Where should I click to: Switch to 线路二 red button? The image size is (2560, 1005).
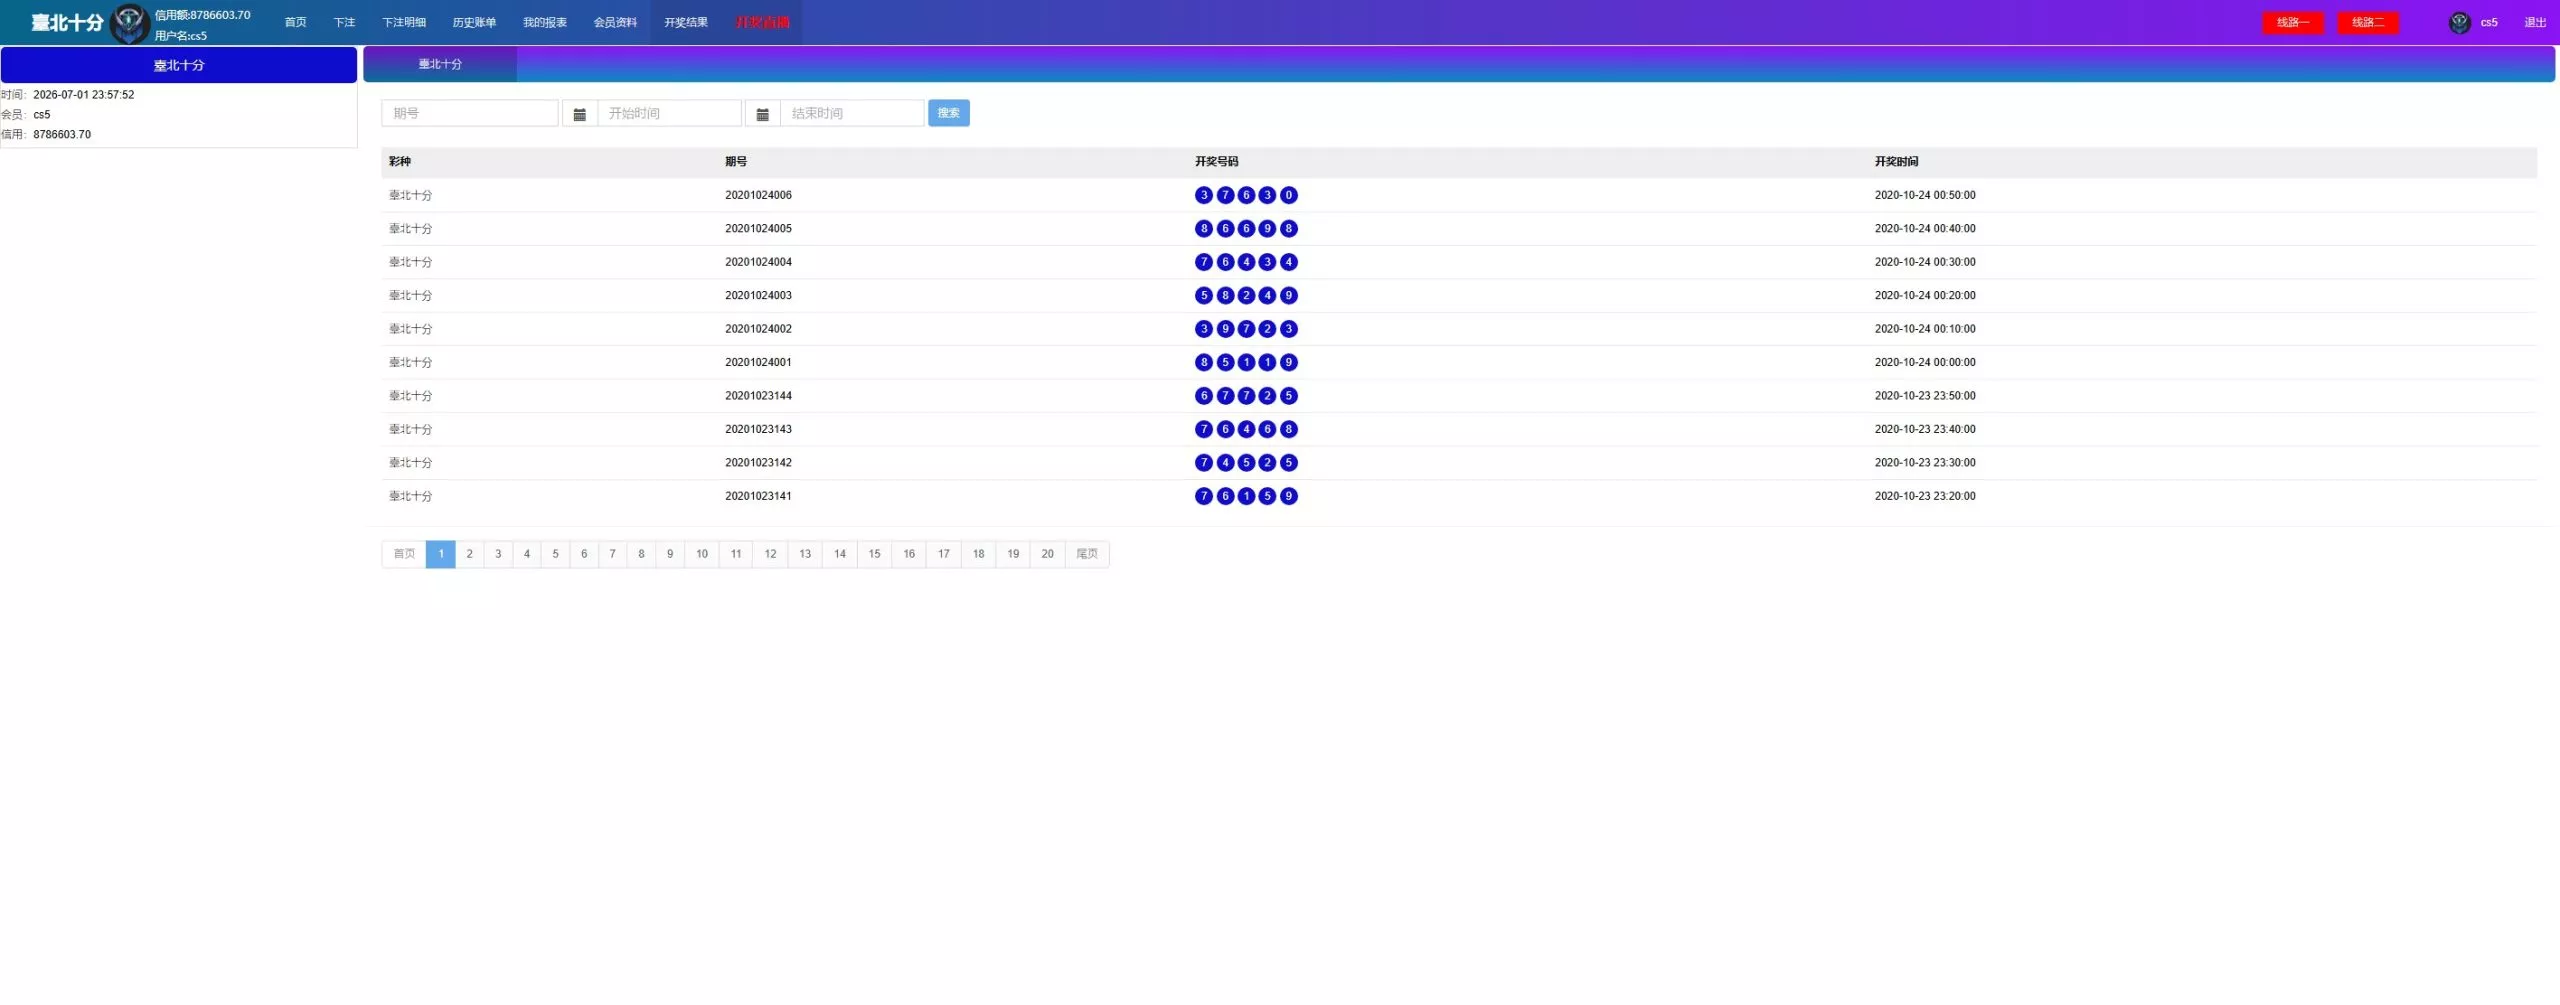[x=2368, y=22]
